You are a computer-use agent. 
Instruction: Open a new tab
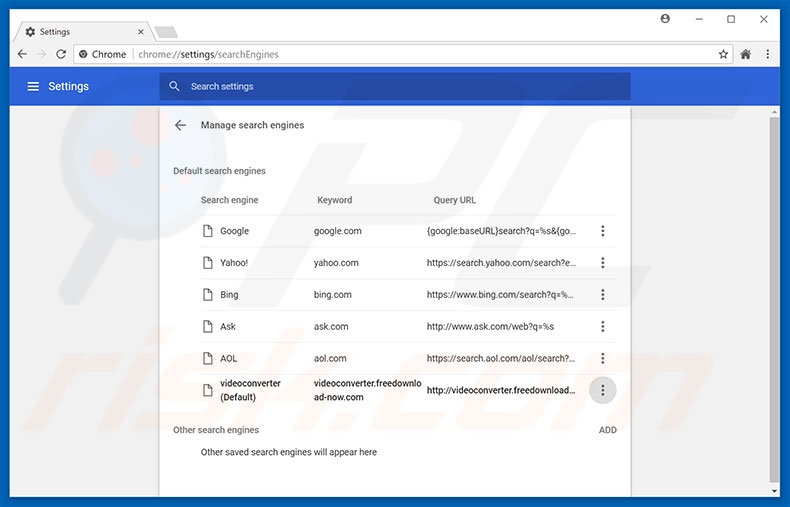[x=166, y=32]
